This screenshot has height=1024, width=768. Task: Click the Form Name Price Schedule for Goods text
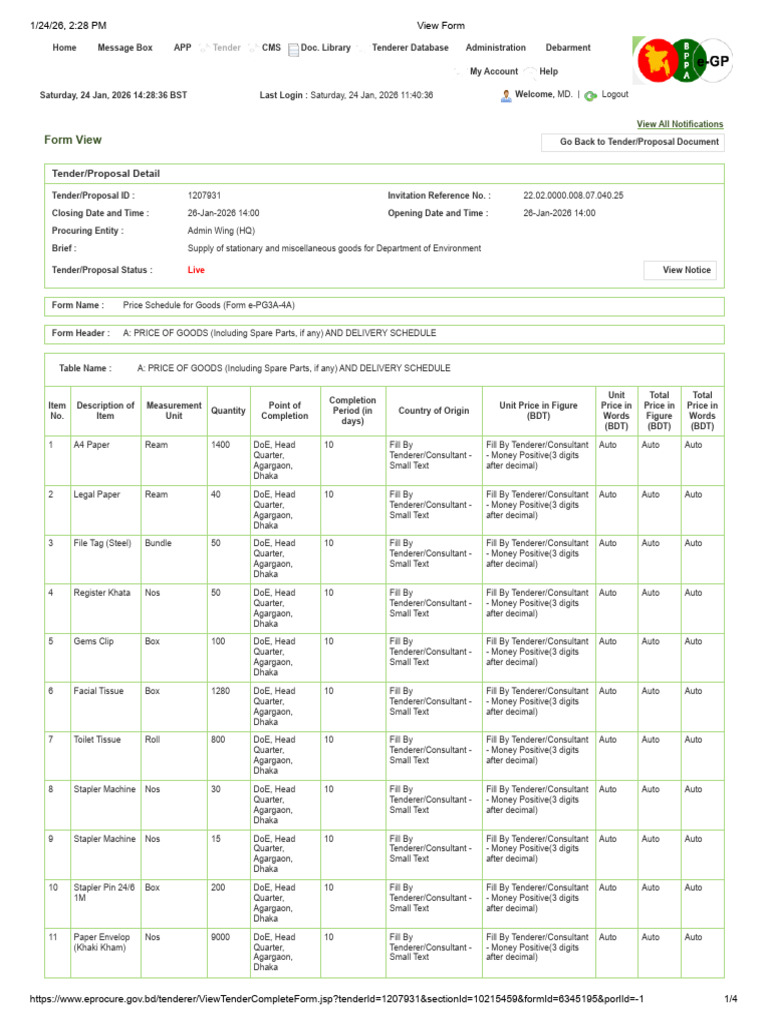(x=209, y=305)
